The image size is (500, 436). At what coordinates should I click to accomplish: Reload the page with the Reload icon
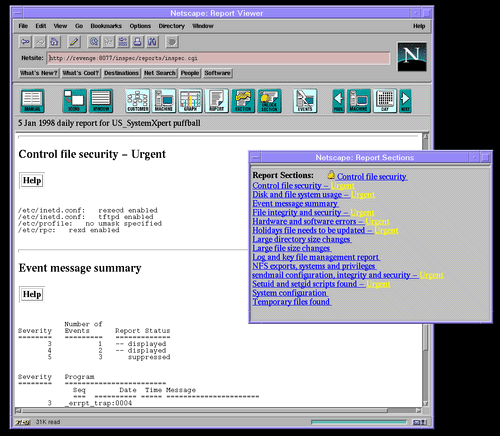coord(94,42)
